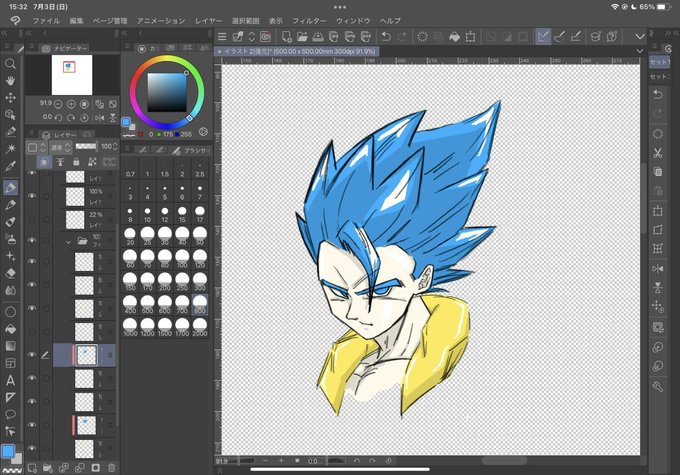Click the Cut scissors icon in right panel
This screenshot has width=680, height=475.
(x=657, y=153)
